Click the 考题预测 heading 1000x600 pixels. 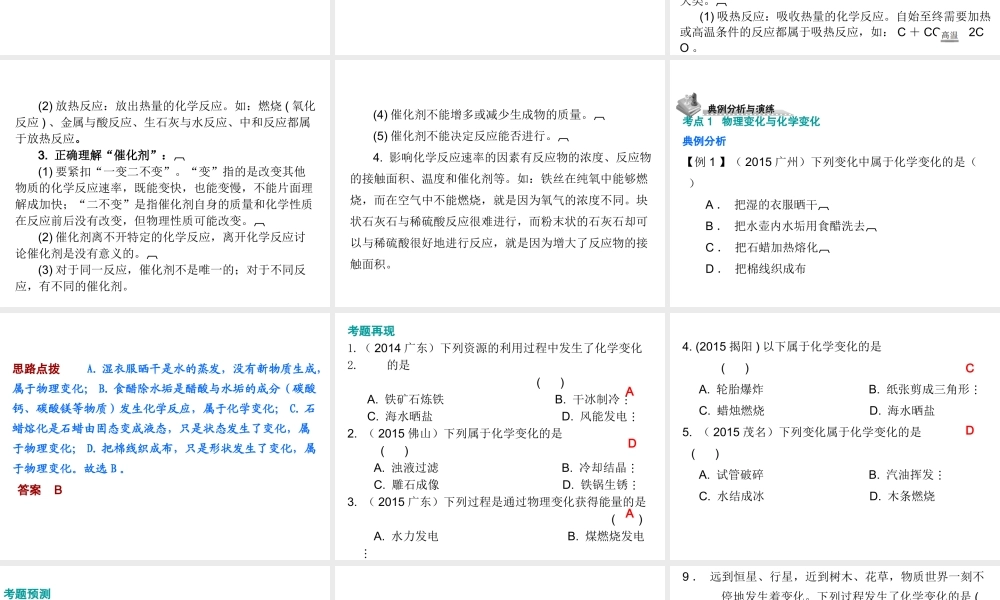click(27, 594)
